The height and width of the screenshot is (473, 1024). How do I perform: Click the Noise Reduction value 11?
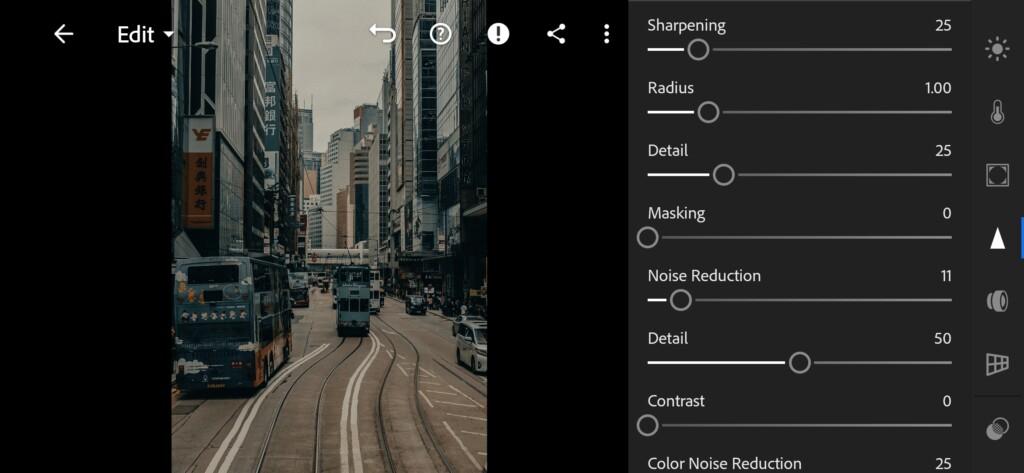click(946, 276)
